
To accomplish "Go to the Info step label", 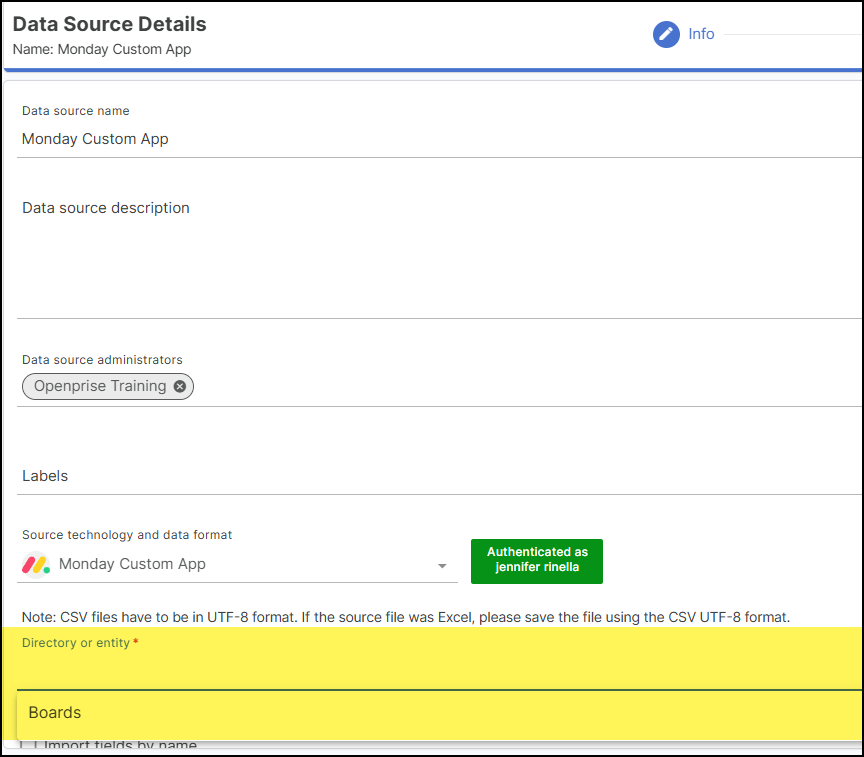I will tap(701, 34).
